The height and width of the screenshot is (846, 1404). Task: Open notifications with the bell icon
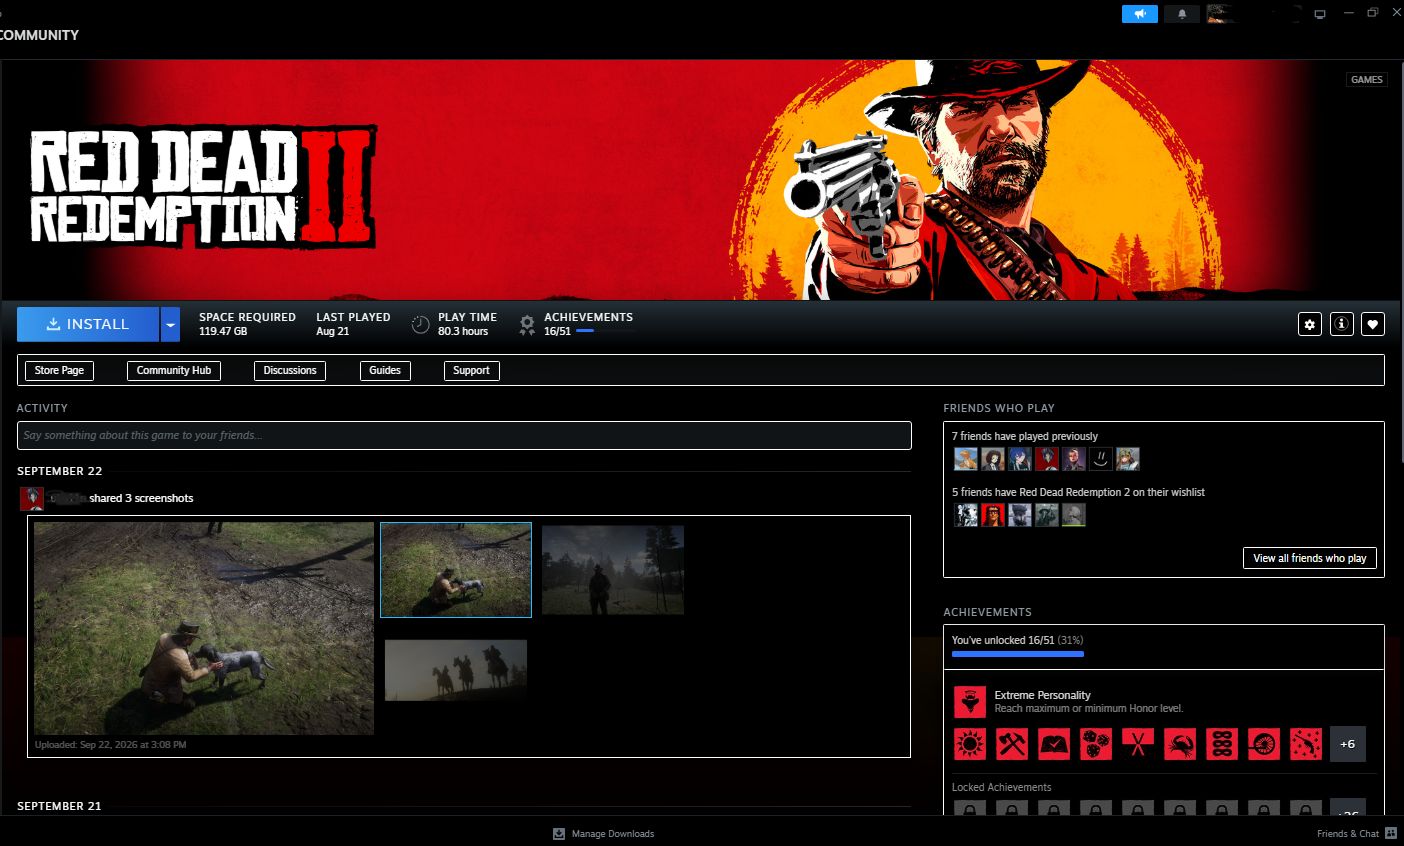coord(1182,14)
